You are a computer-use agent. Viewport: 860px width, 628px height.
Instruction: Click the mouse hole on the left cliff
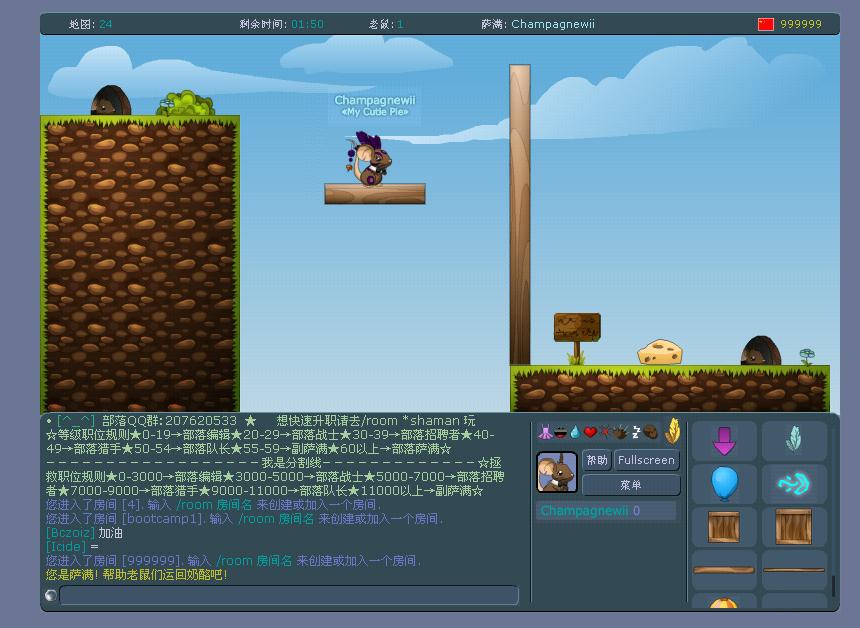(x=111, y=100)
